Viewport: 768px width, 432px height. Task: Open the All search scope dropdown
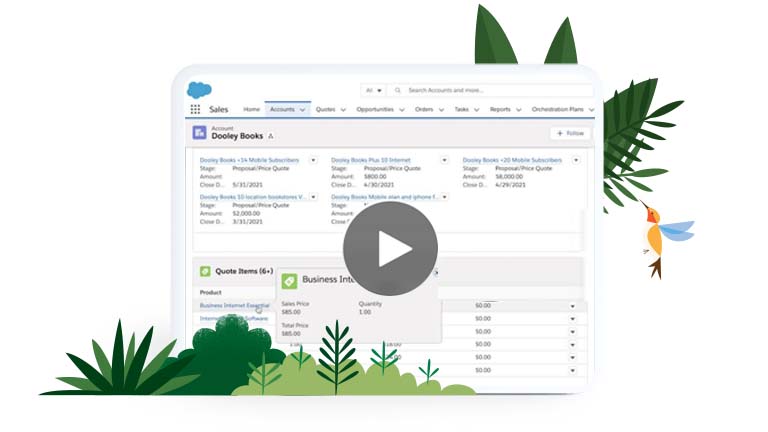373,91
